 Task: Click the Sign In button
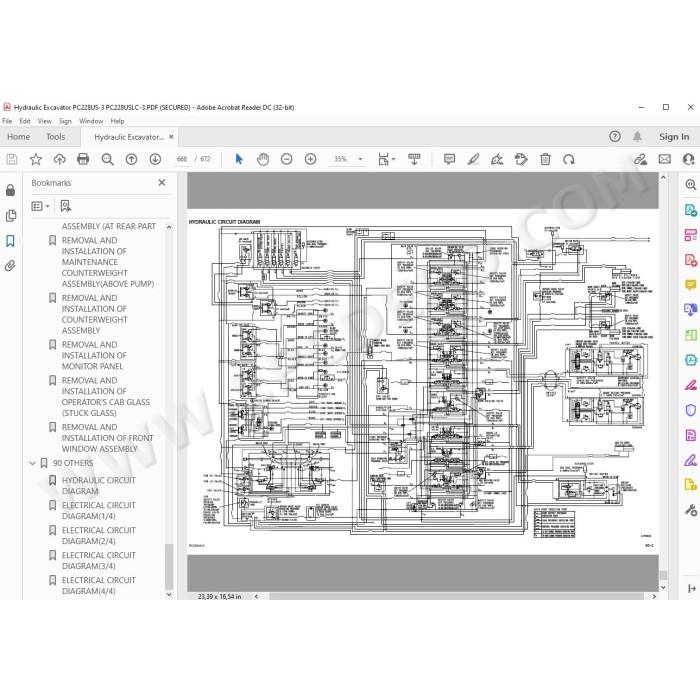(674, 137)
